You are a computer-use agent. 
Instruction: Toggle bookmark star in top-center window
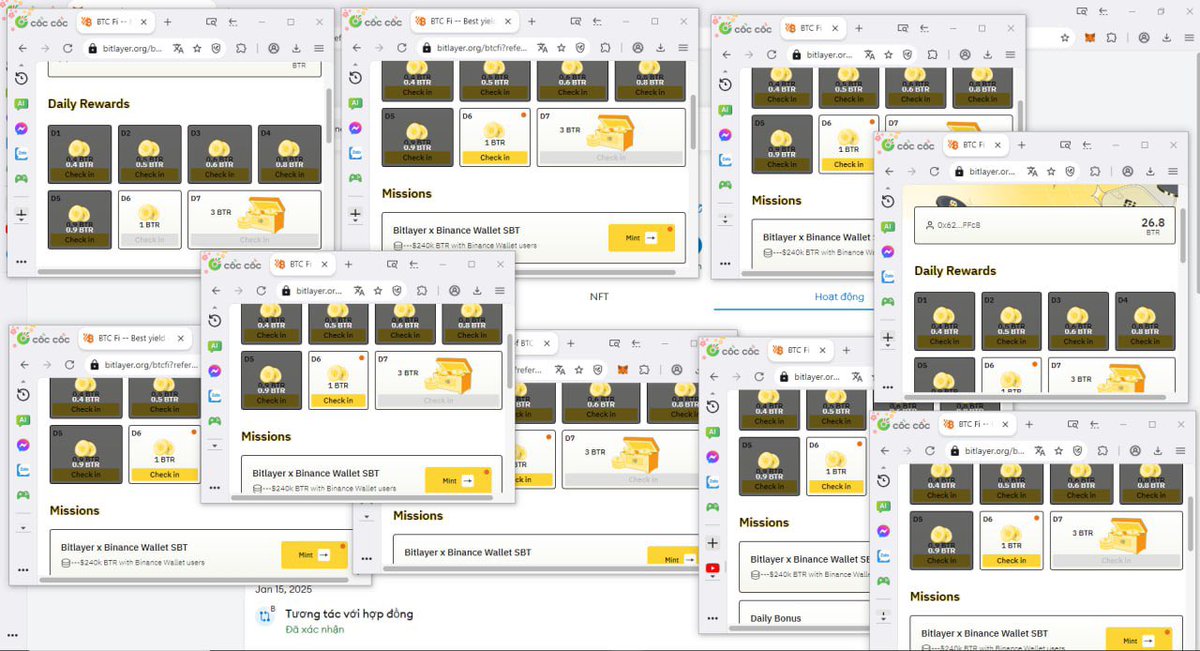[x=562, y=47]
